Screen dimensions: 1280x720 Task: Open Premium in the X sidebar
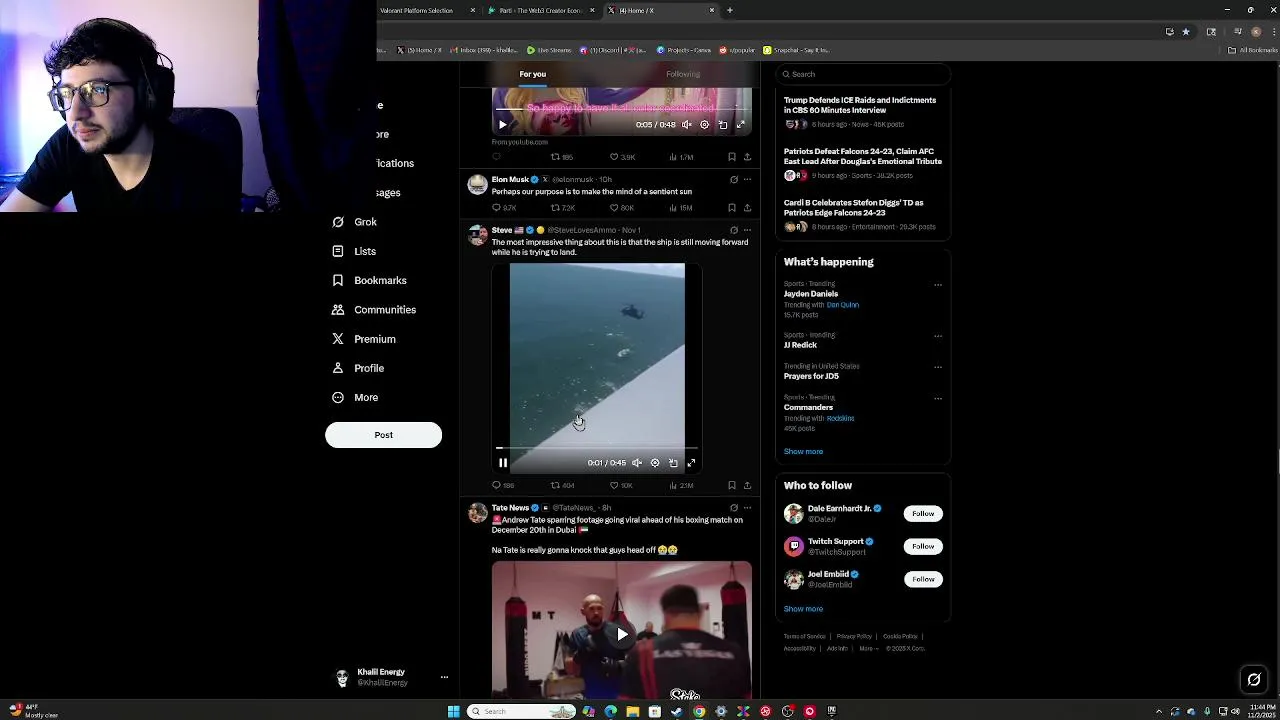364,339
